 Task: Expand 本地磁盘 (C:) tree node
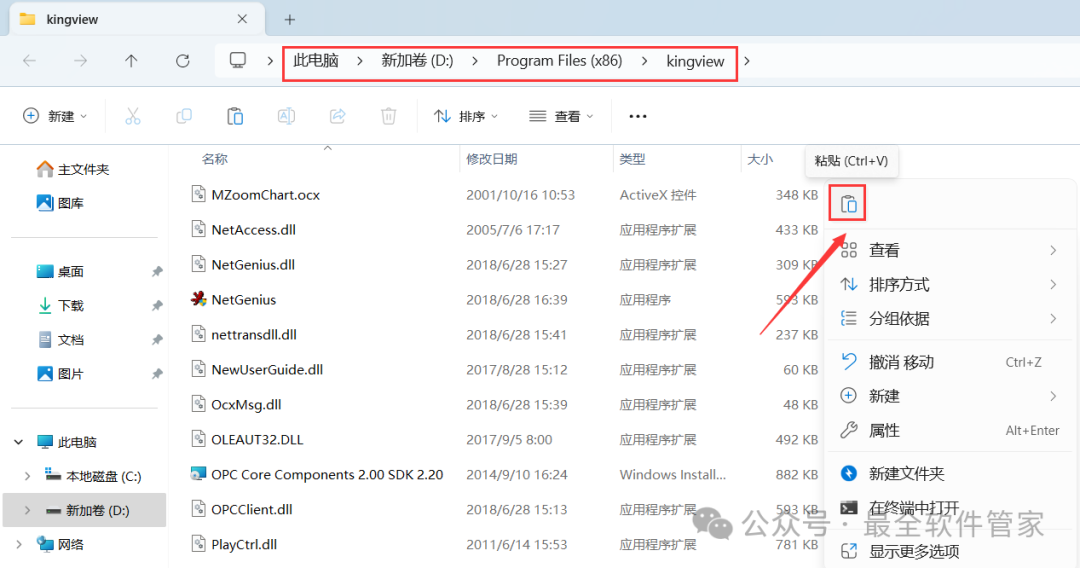pyautogui.click(x=28, y=476)
